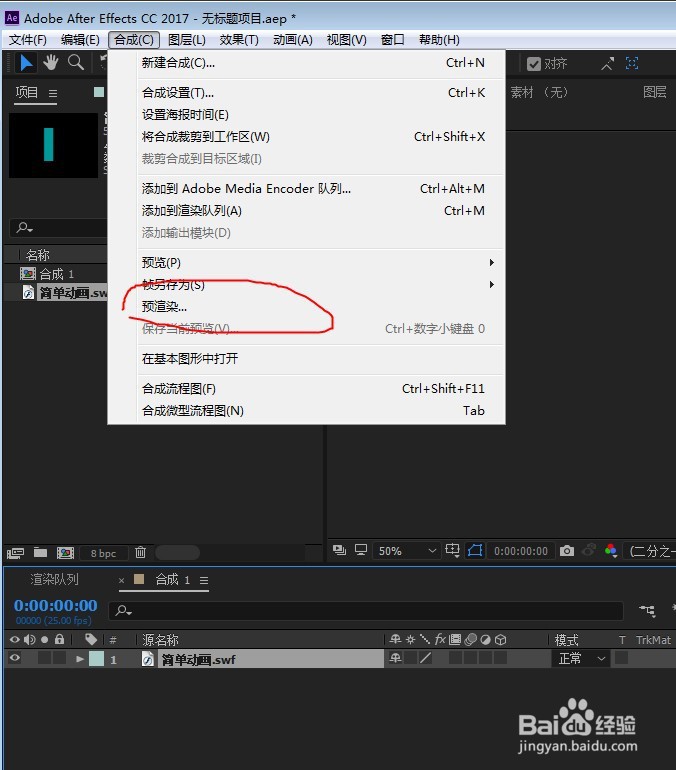The height and width of the screenshot is (770, 676).
Task: Switch to the 渲染队列 tab
Action: click(x=54, y=580)
